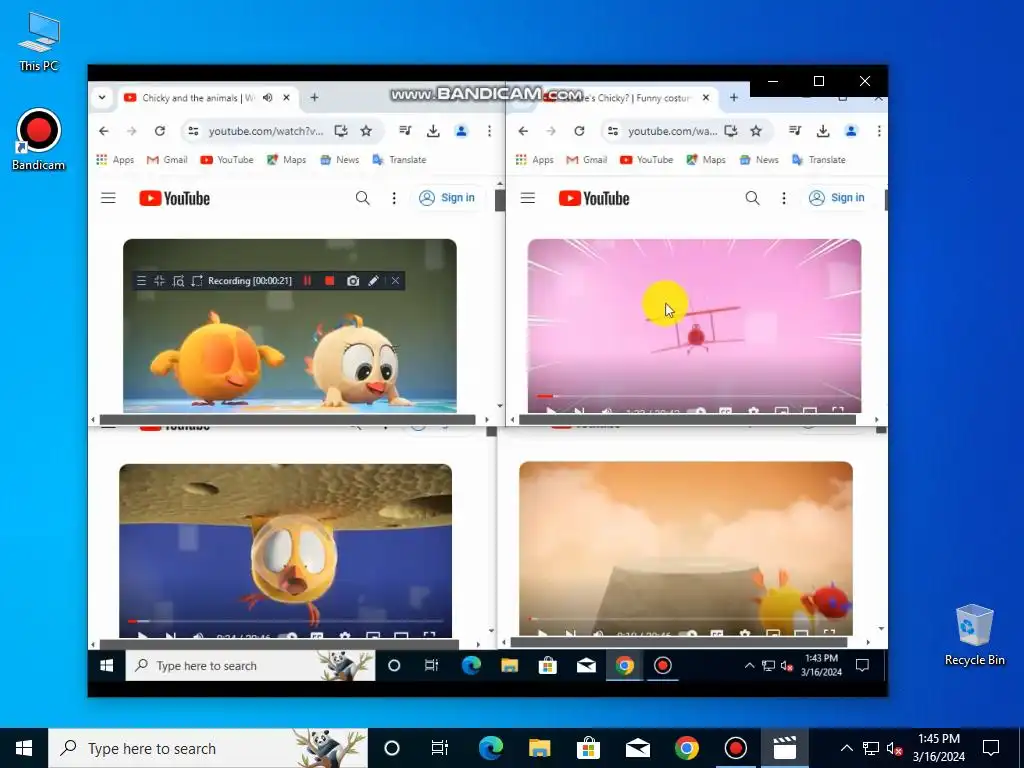Open YouTube settings dots in top-left window
Screen dimensions: 1024x768
point(394,198)
